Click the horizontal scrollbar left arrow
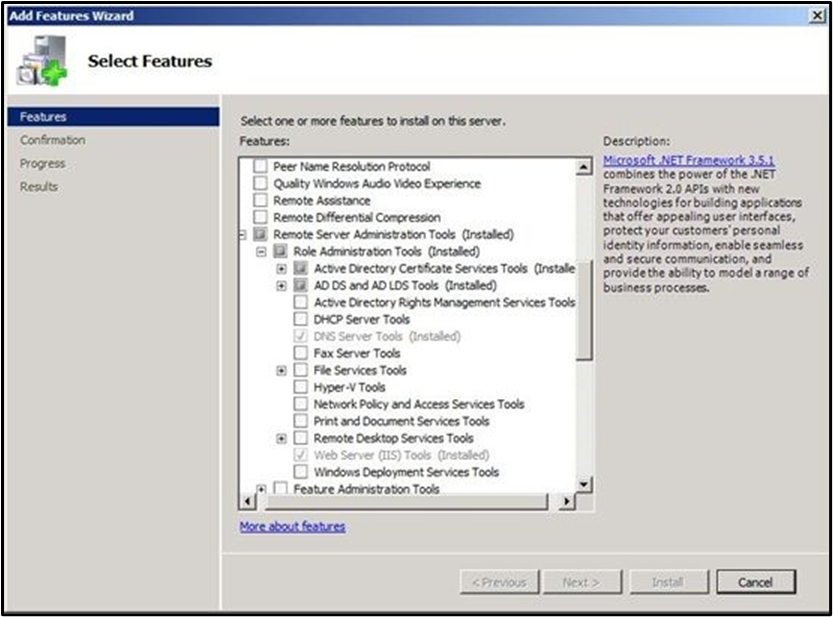 point(246,501)
